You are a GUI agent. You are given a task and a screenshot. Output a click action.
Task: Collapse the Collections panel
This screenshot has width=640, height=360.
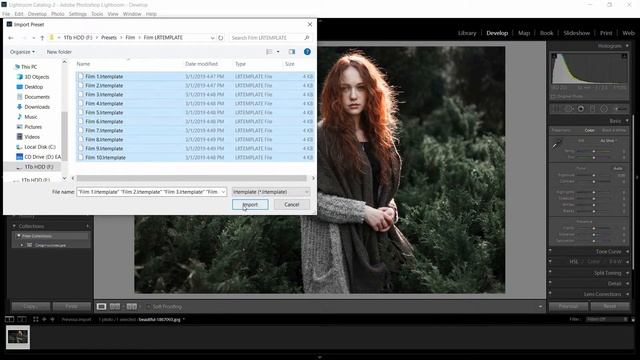[14, 226]
